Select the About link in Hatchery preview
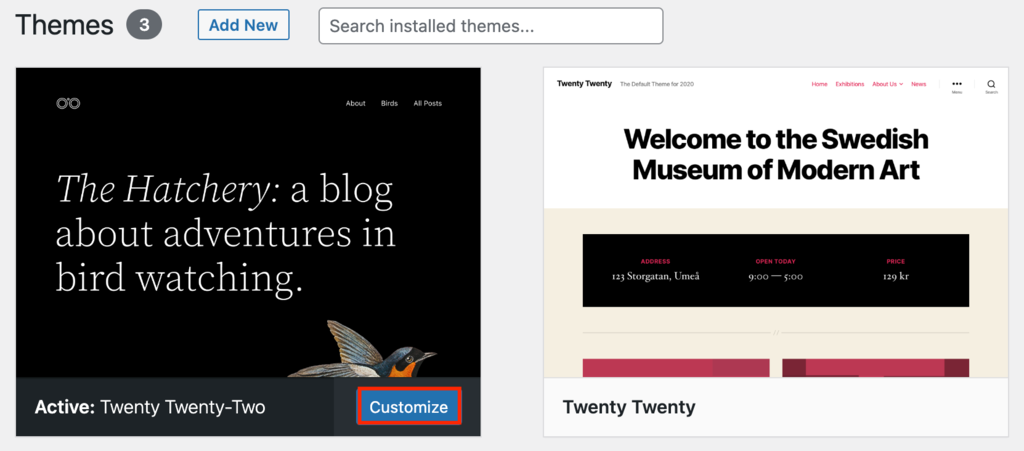Screen dimensions: 1024x451 click(x=356, y=103)
